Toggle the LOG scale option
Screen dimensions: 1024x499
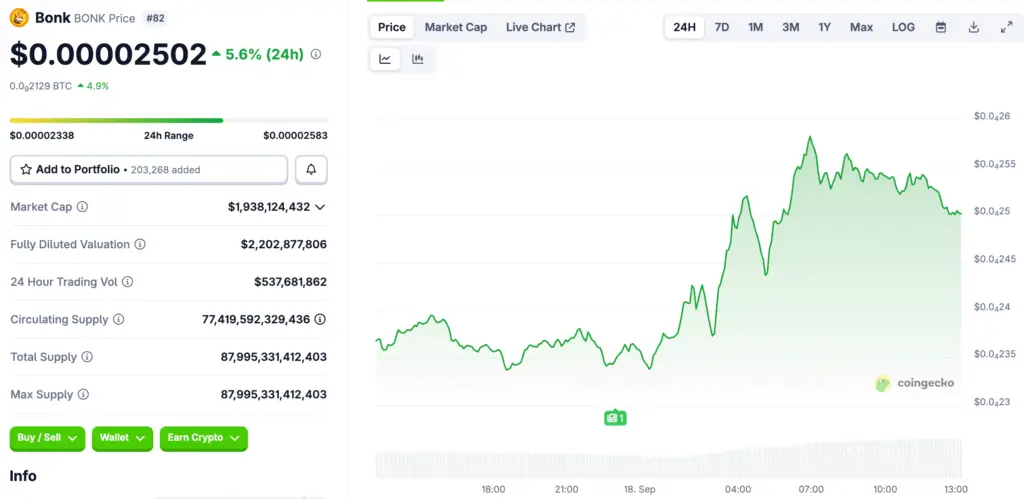tap(903, 27)
